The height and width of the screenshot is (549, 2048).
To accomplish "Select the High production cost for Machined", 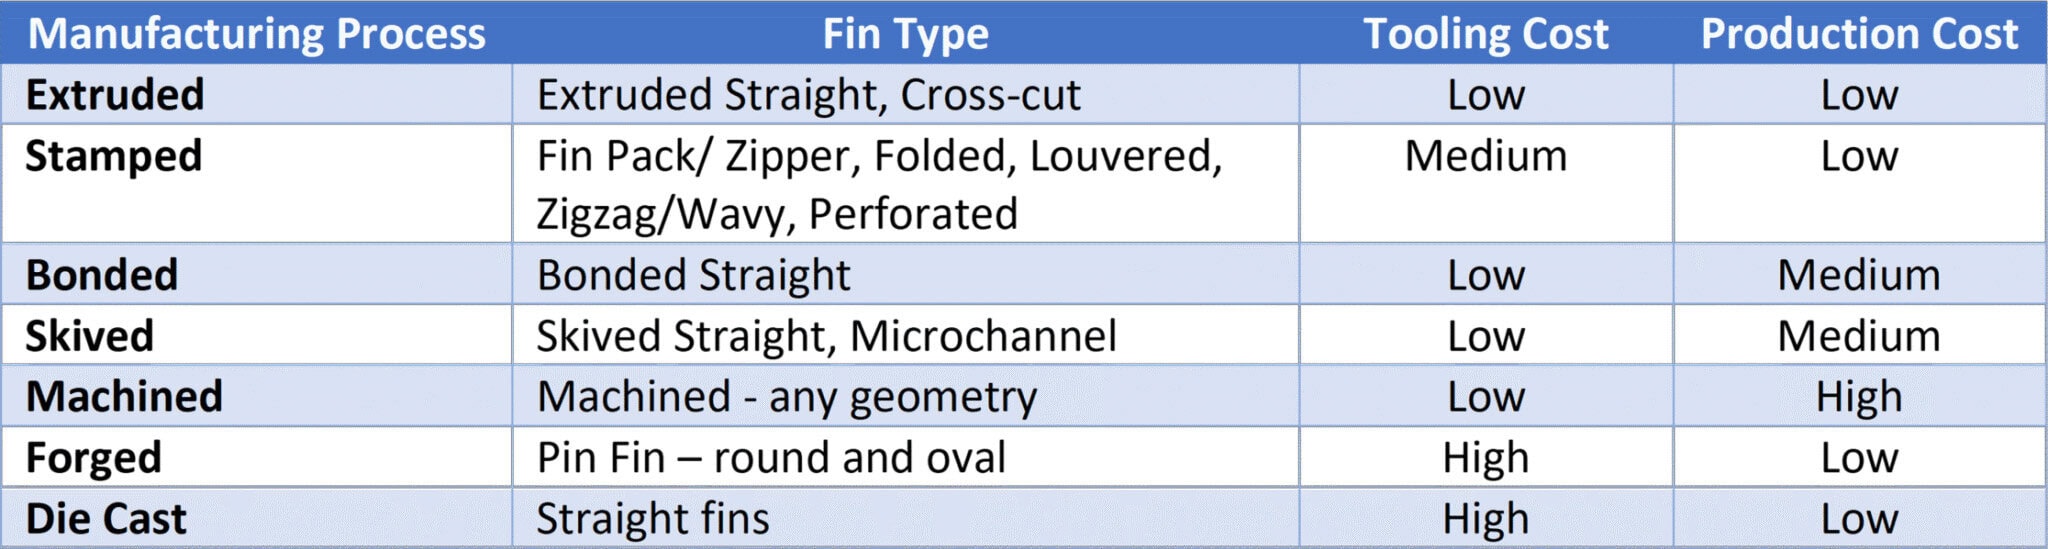I will click(x=1859, y=397).
